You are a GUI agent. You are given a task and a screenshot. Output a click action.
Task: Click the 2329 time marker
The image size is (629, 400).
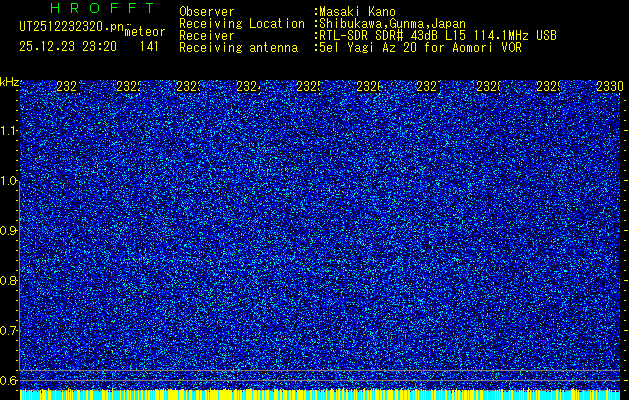549,86
